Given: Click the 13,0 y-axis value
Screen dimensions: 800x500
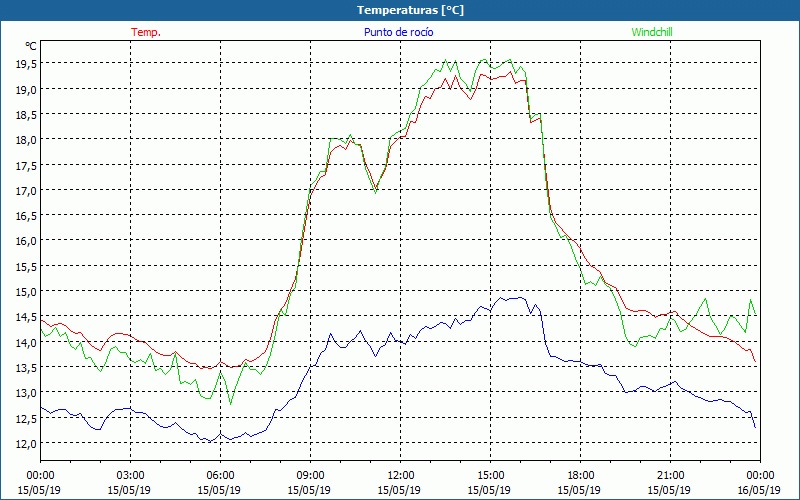Looking at the screenshot, I should [x=27, y=393].
